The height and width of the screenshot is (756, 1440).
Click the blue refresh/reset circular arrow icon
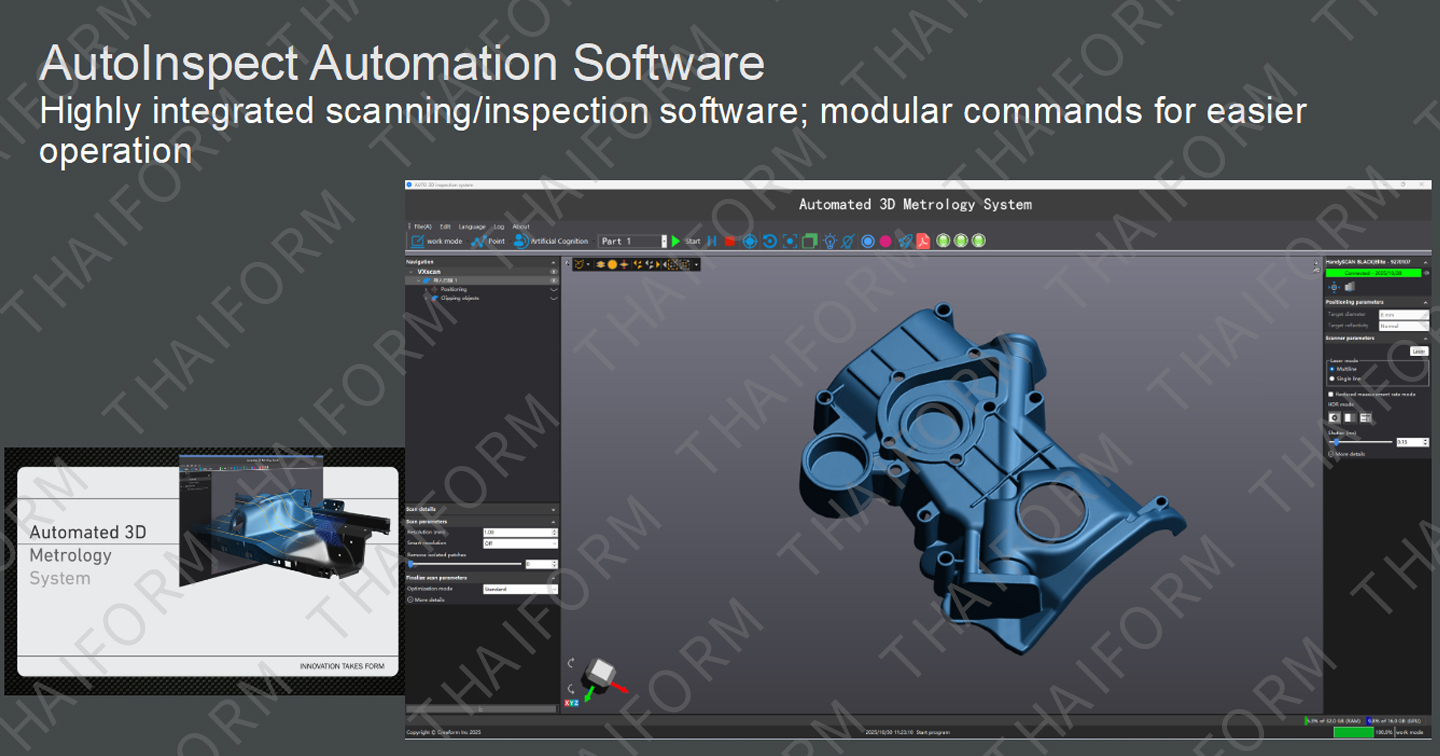(769, 241)
